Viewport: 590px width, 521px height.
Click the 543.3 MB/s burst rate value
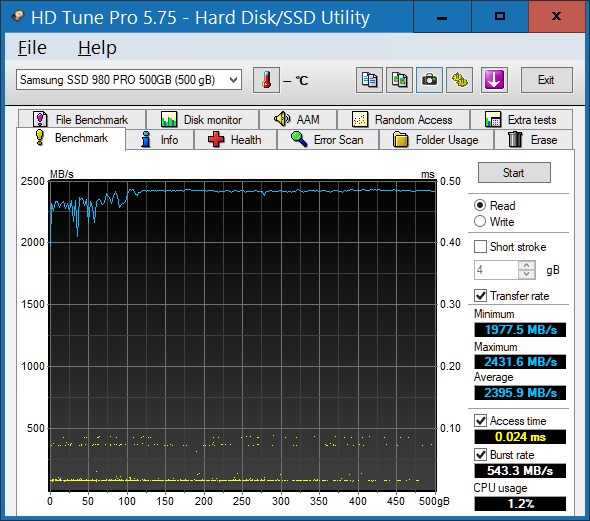tap(520, 471)
